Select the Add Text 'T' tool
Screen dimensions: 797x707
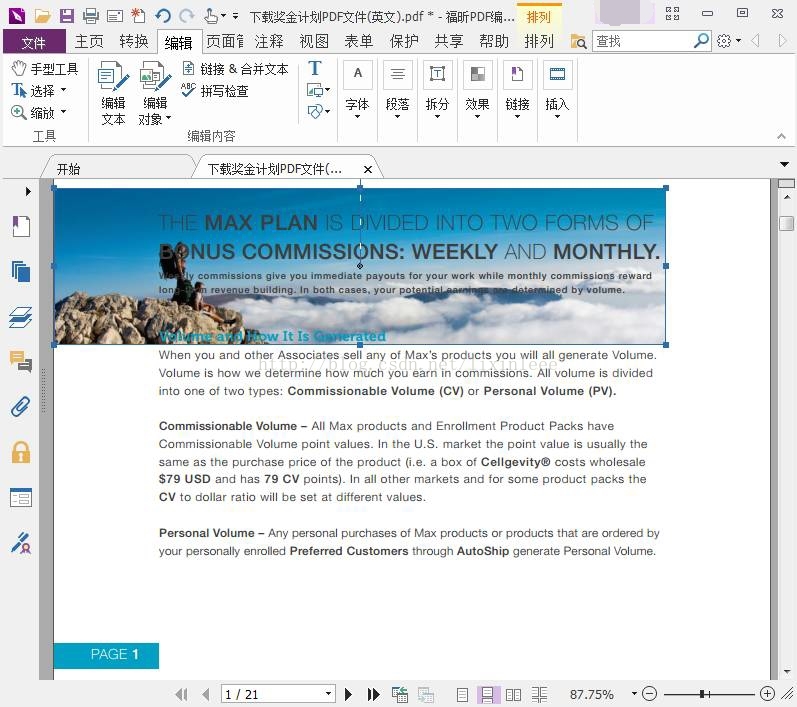click(x=315, y=68)
